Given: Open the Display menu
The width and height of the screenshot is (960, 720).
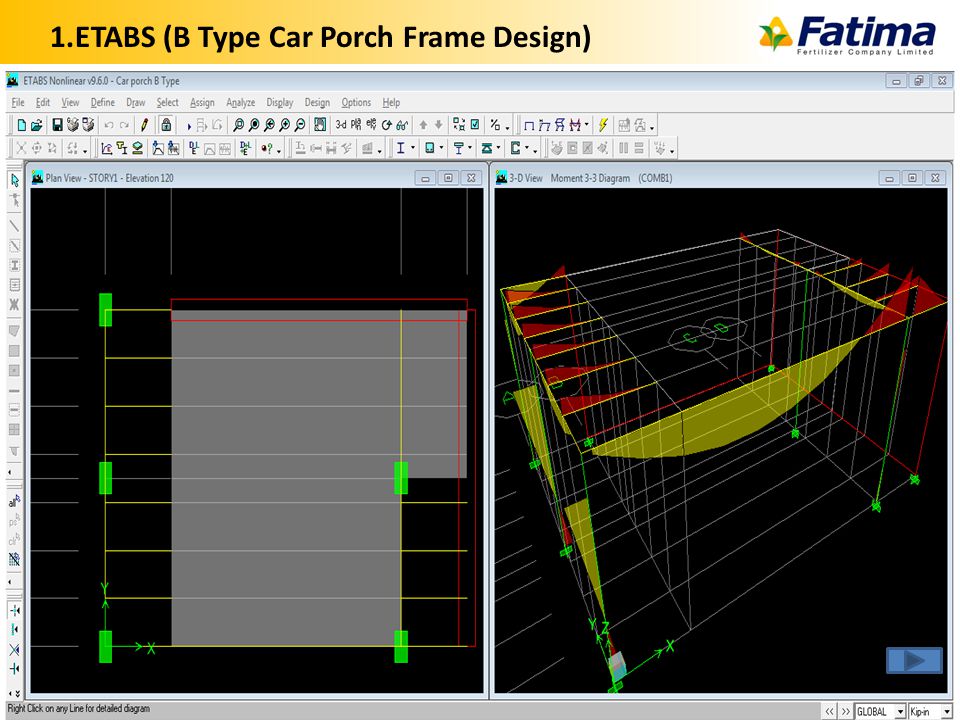Looking at the screenshot, I should 280,102.
